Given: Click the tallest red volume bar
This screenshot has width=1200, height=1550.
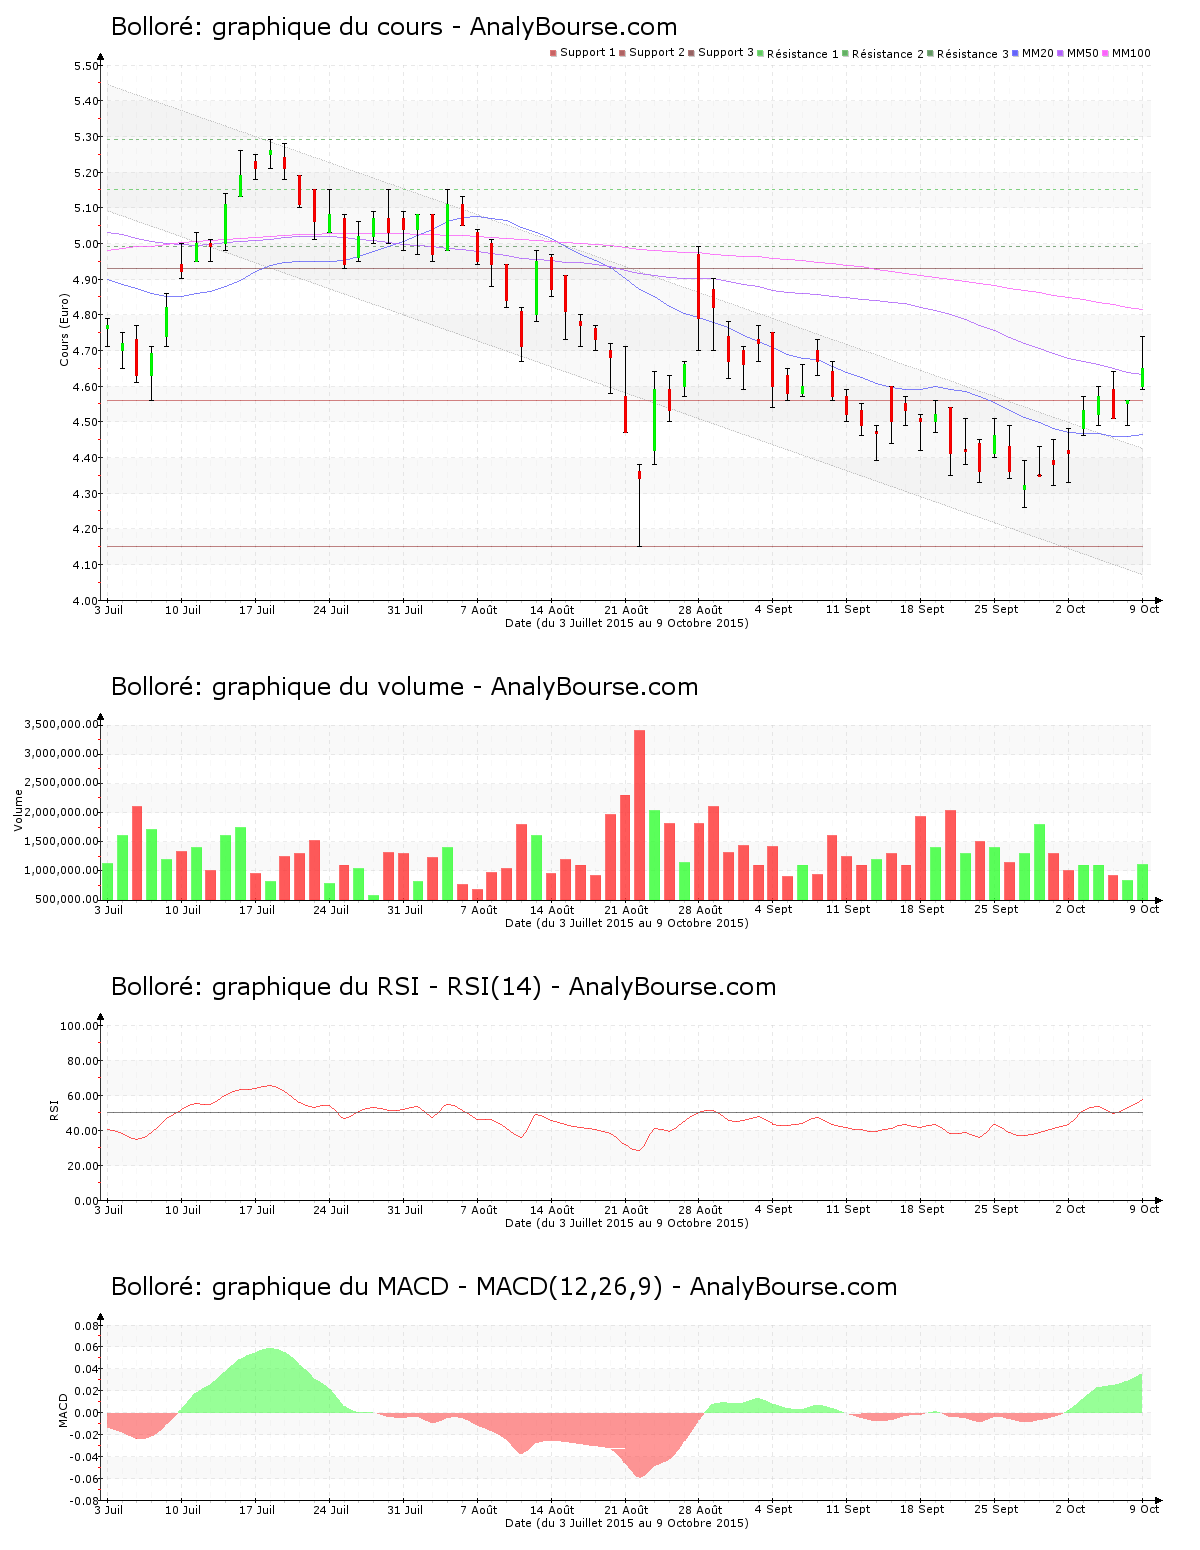Looking at the screenshot, I should tap(639, 815).
